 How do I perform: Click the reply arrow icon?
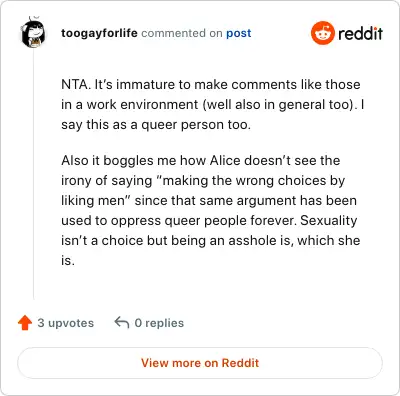click(x=122, y=322)
